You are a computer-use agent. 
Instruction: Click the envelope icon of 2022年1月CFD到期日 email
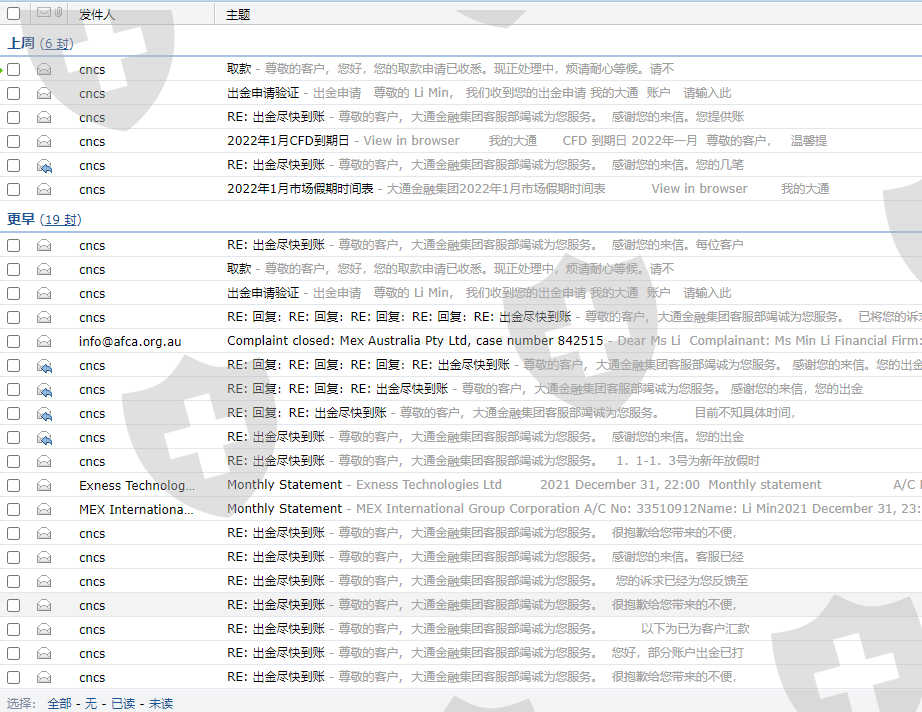(x=44, y=142)
